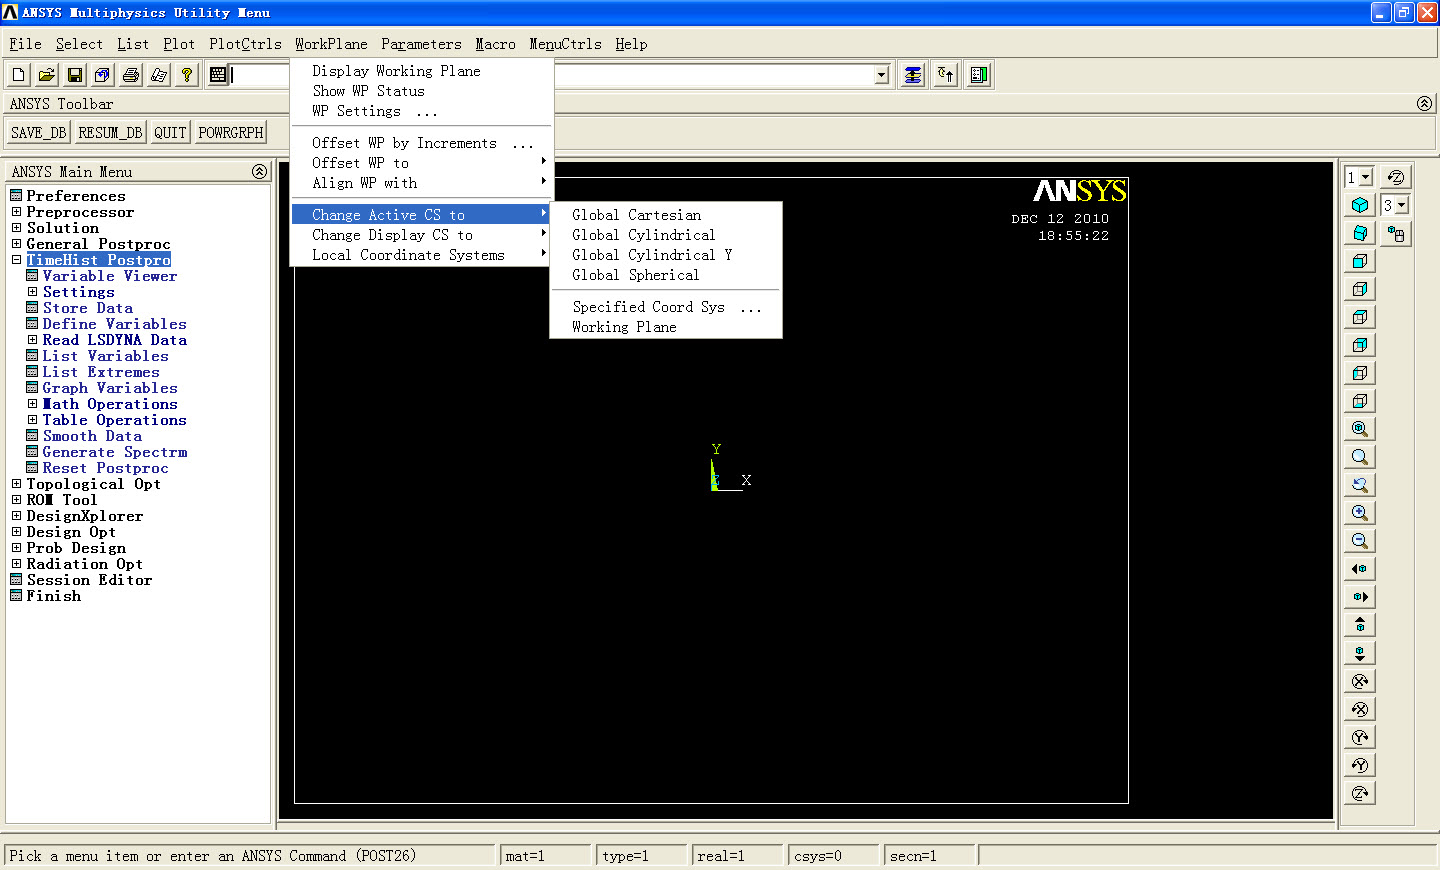Click the csys=0 status bar entry
The width and height of the screenshot is (1440, 870).
(834, 856)
